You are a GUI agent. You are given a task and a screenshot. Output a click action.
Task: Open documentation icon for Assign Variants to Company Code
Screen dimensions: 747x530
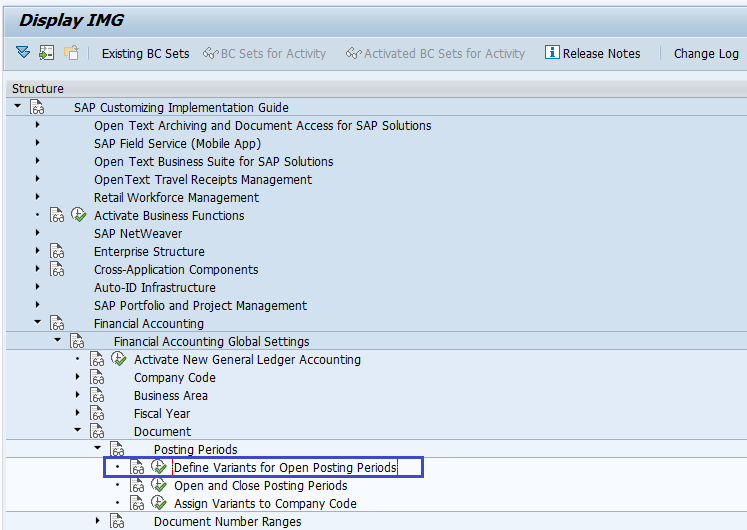click(x=137, y=503)
